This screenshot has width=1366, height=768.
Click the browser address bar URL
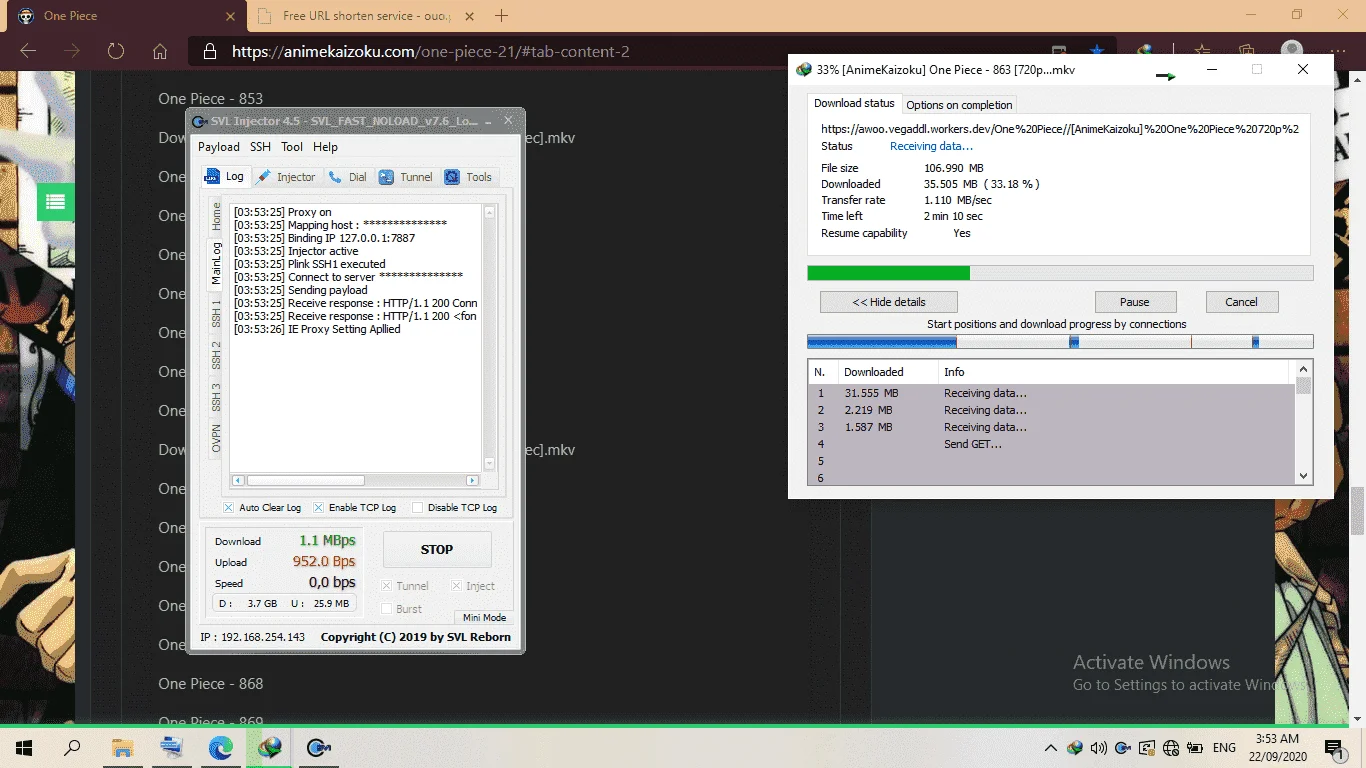430,52
